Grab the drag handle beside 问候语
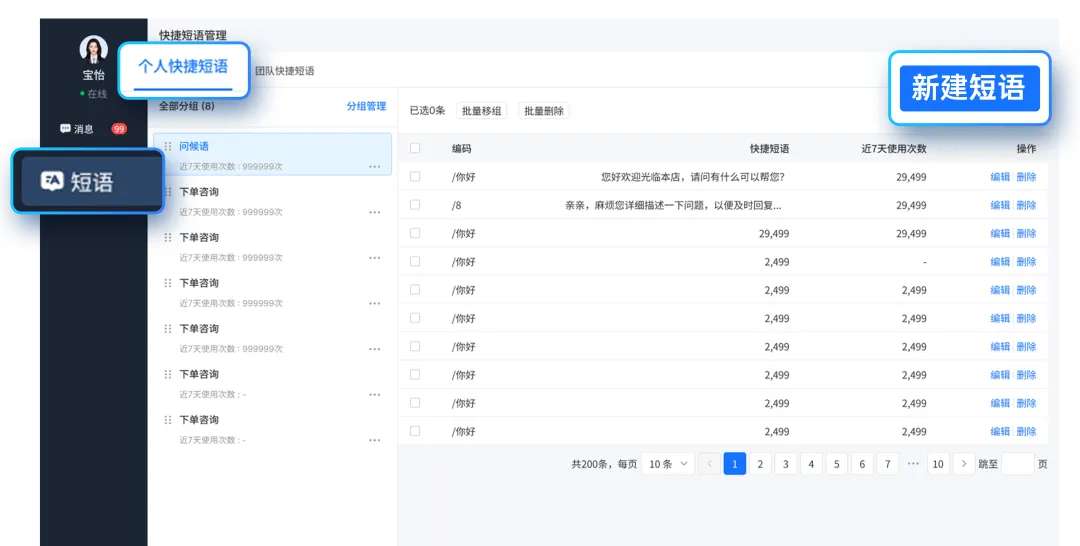1080x546 pixels. [168, 147]
